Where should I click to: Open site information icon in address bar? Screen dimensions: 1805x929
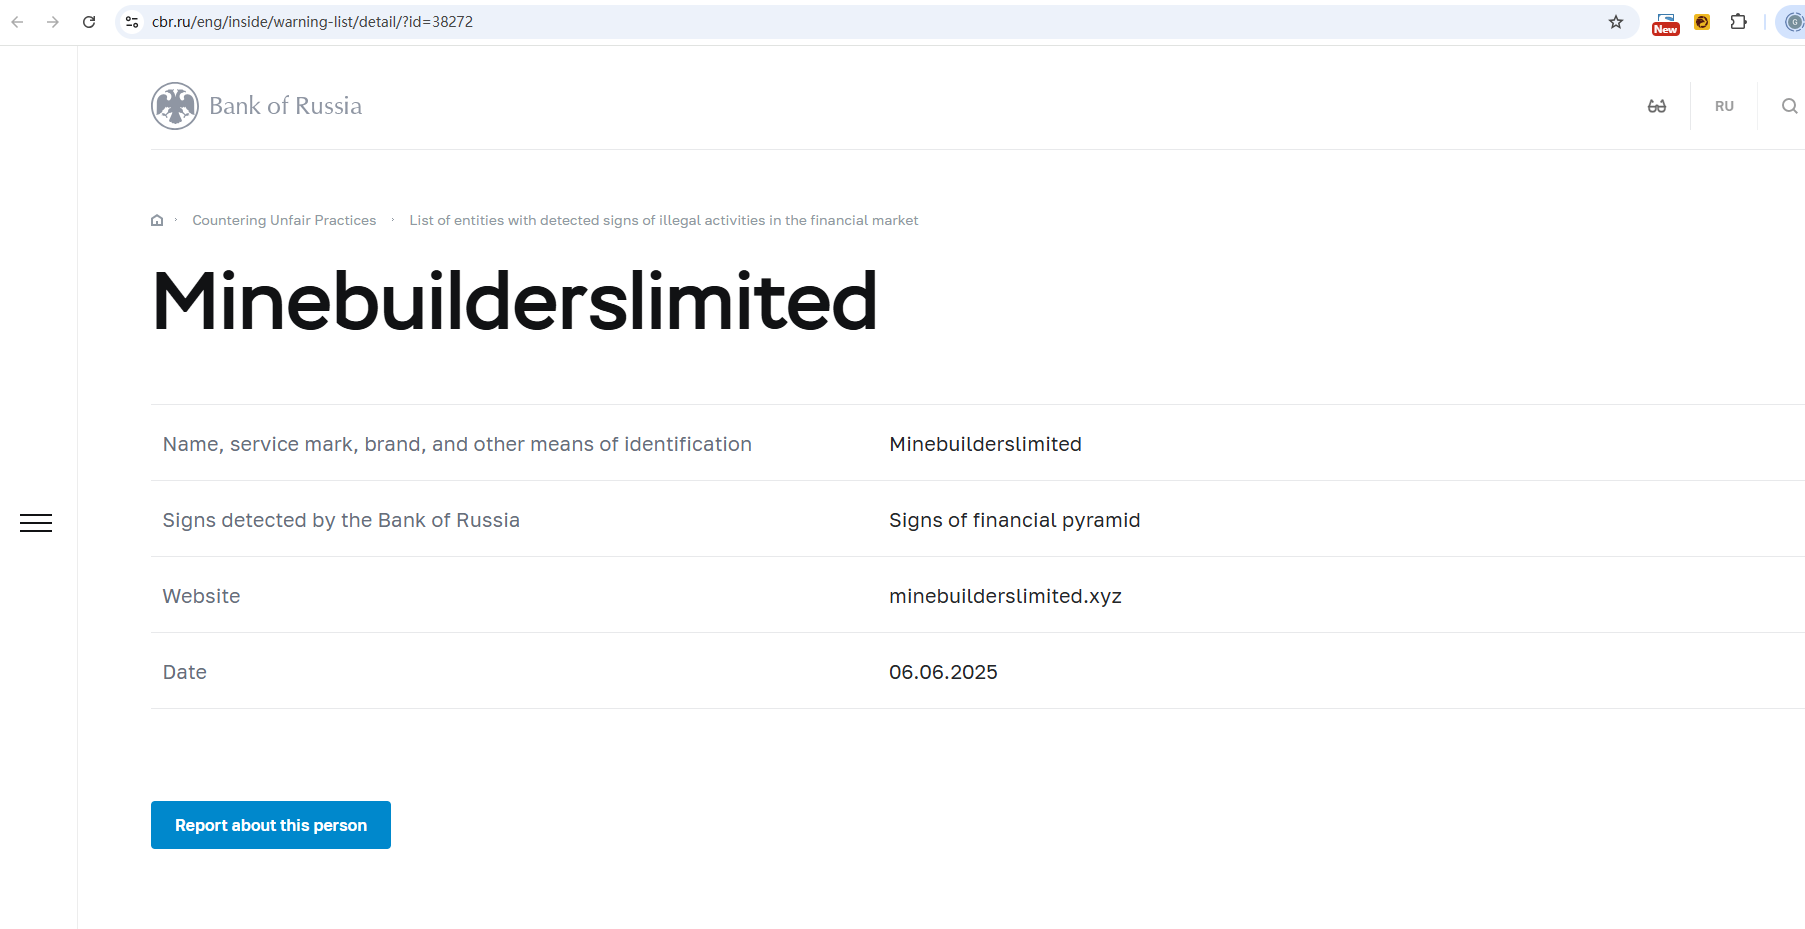pyautogui.click(x=132, y=22)
